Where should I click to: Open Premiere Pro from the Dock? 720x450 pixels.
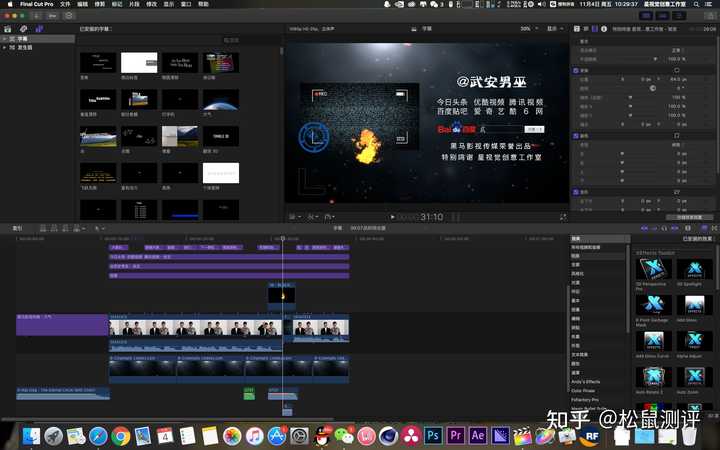(455, 436)
